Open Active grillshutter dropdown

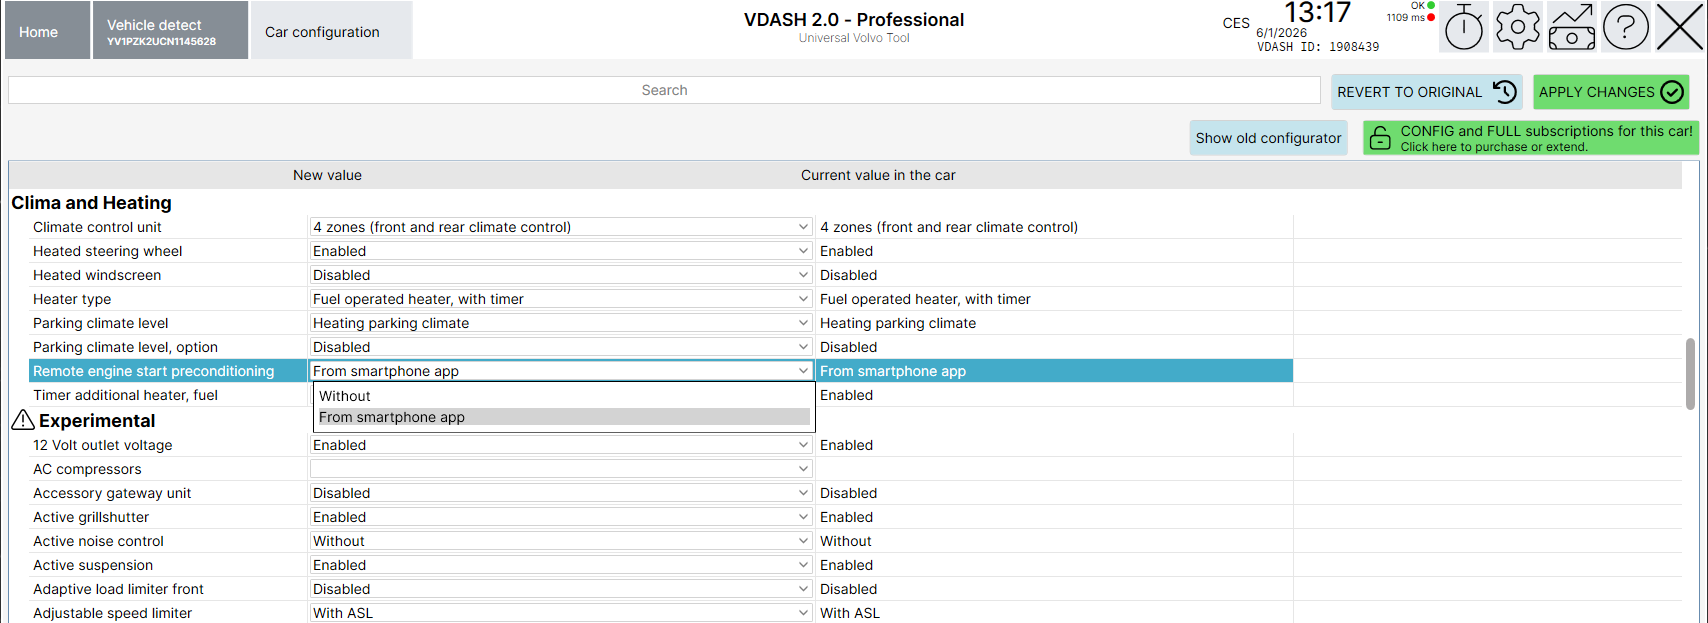(x=560, y=517)
